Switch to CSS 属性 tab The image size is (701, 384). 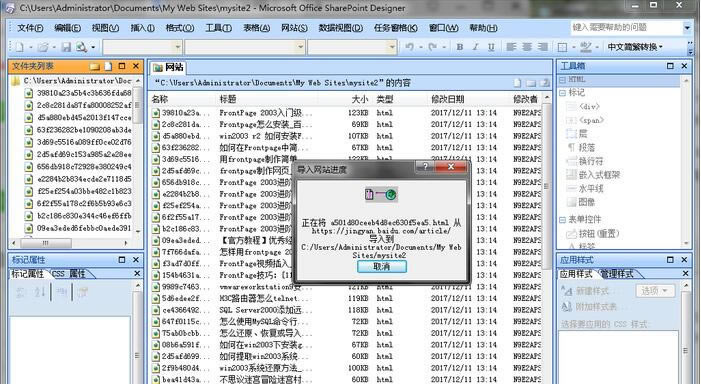[68, 274]
